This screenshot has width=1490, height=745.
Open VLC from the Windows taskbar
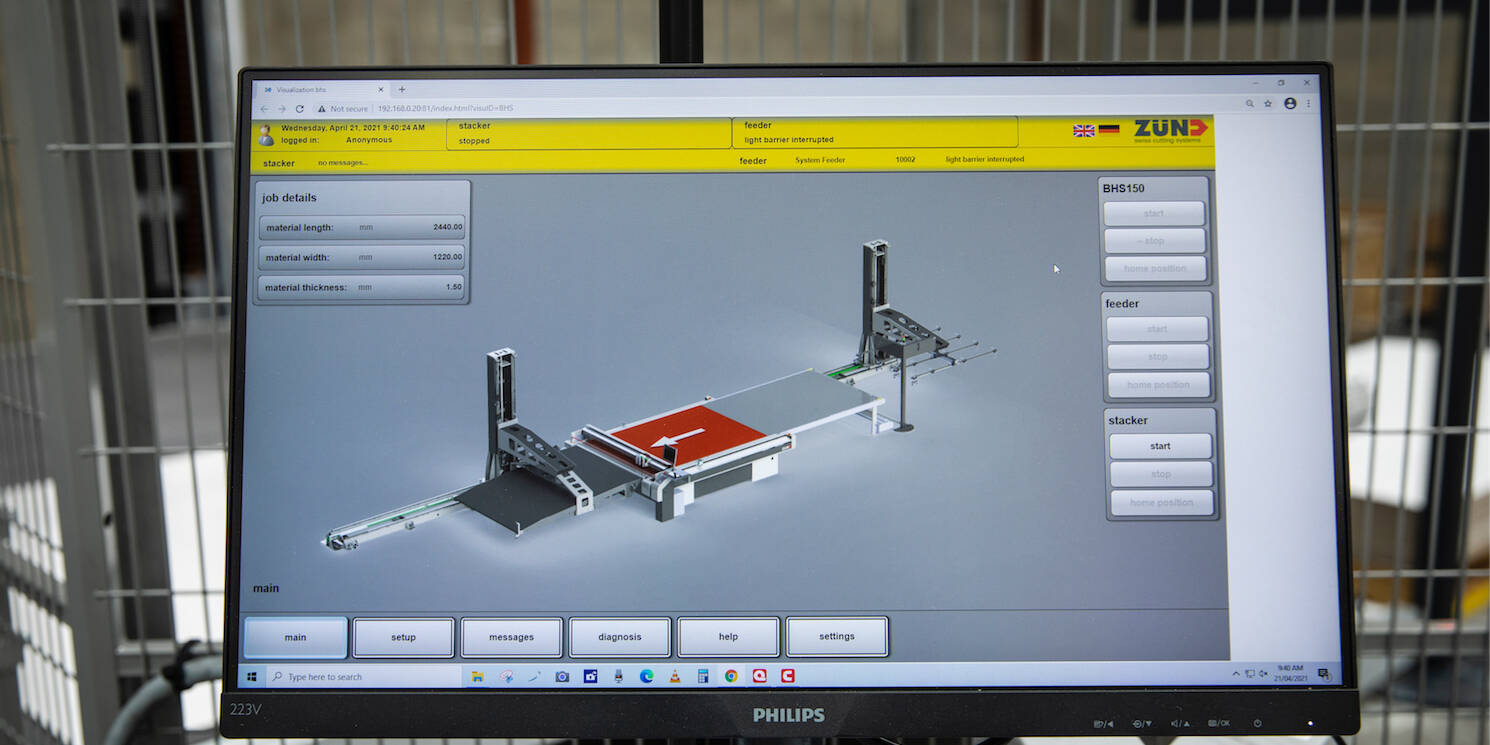click(675, 676)
